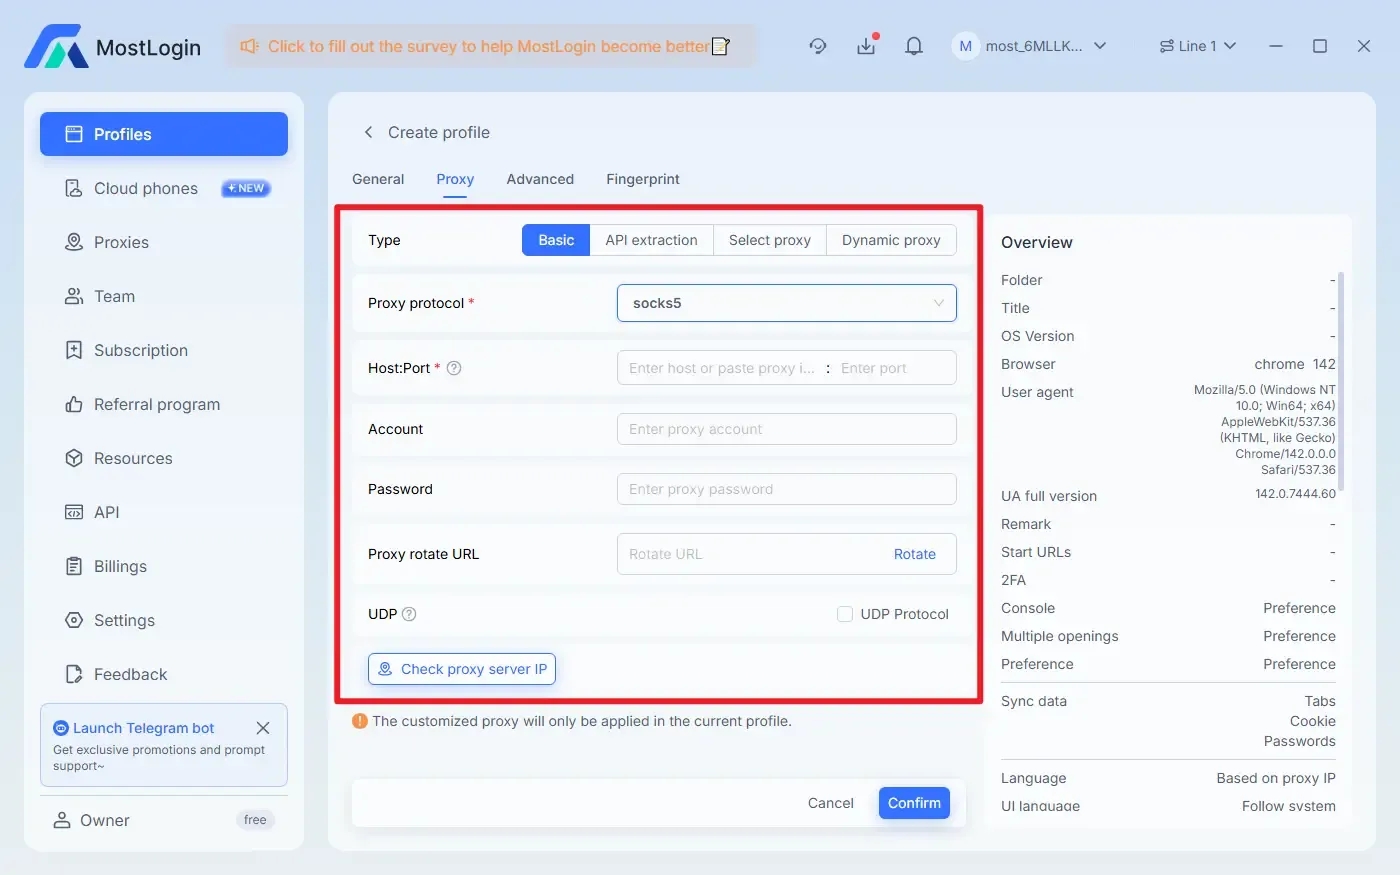Open the Cloud phones section
Viewport: 1400px width, 875px height.
pyautogui.click(x=143, y=188)
